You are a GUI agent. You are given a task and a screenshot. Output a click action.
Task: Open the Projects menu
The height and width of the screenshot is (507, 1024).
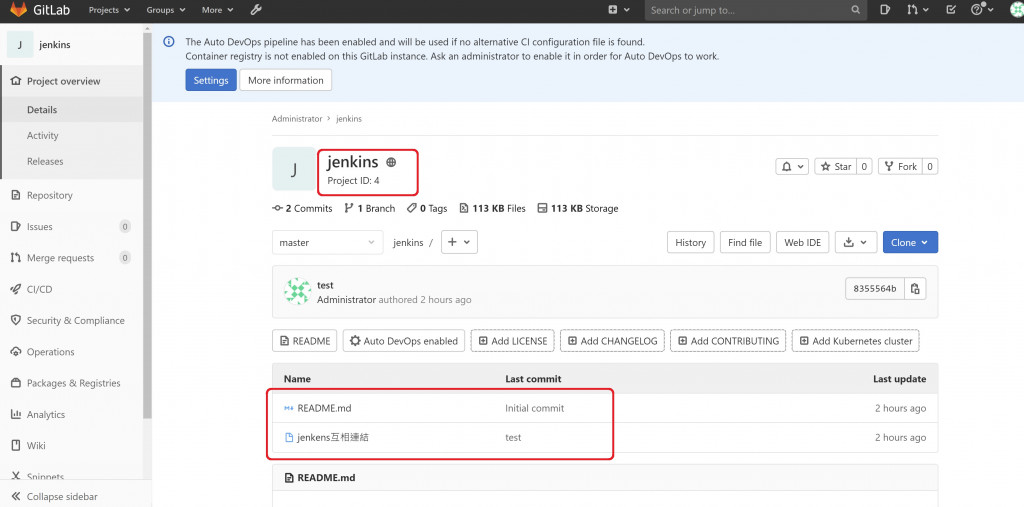(109, 10)
